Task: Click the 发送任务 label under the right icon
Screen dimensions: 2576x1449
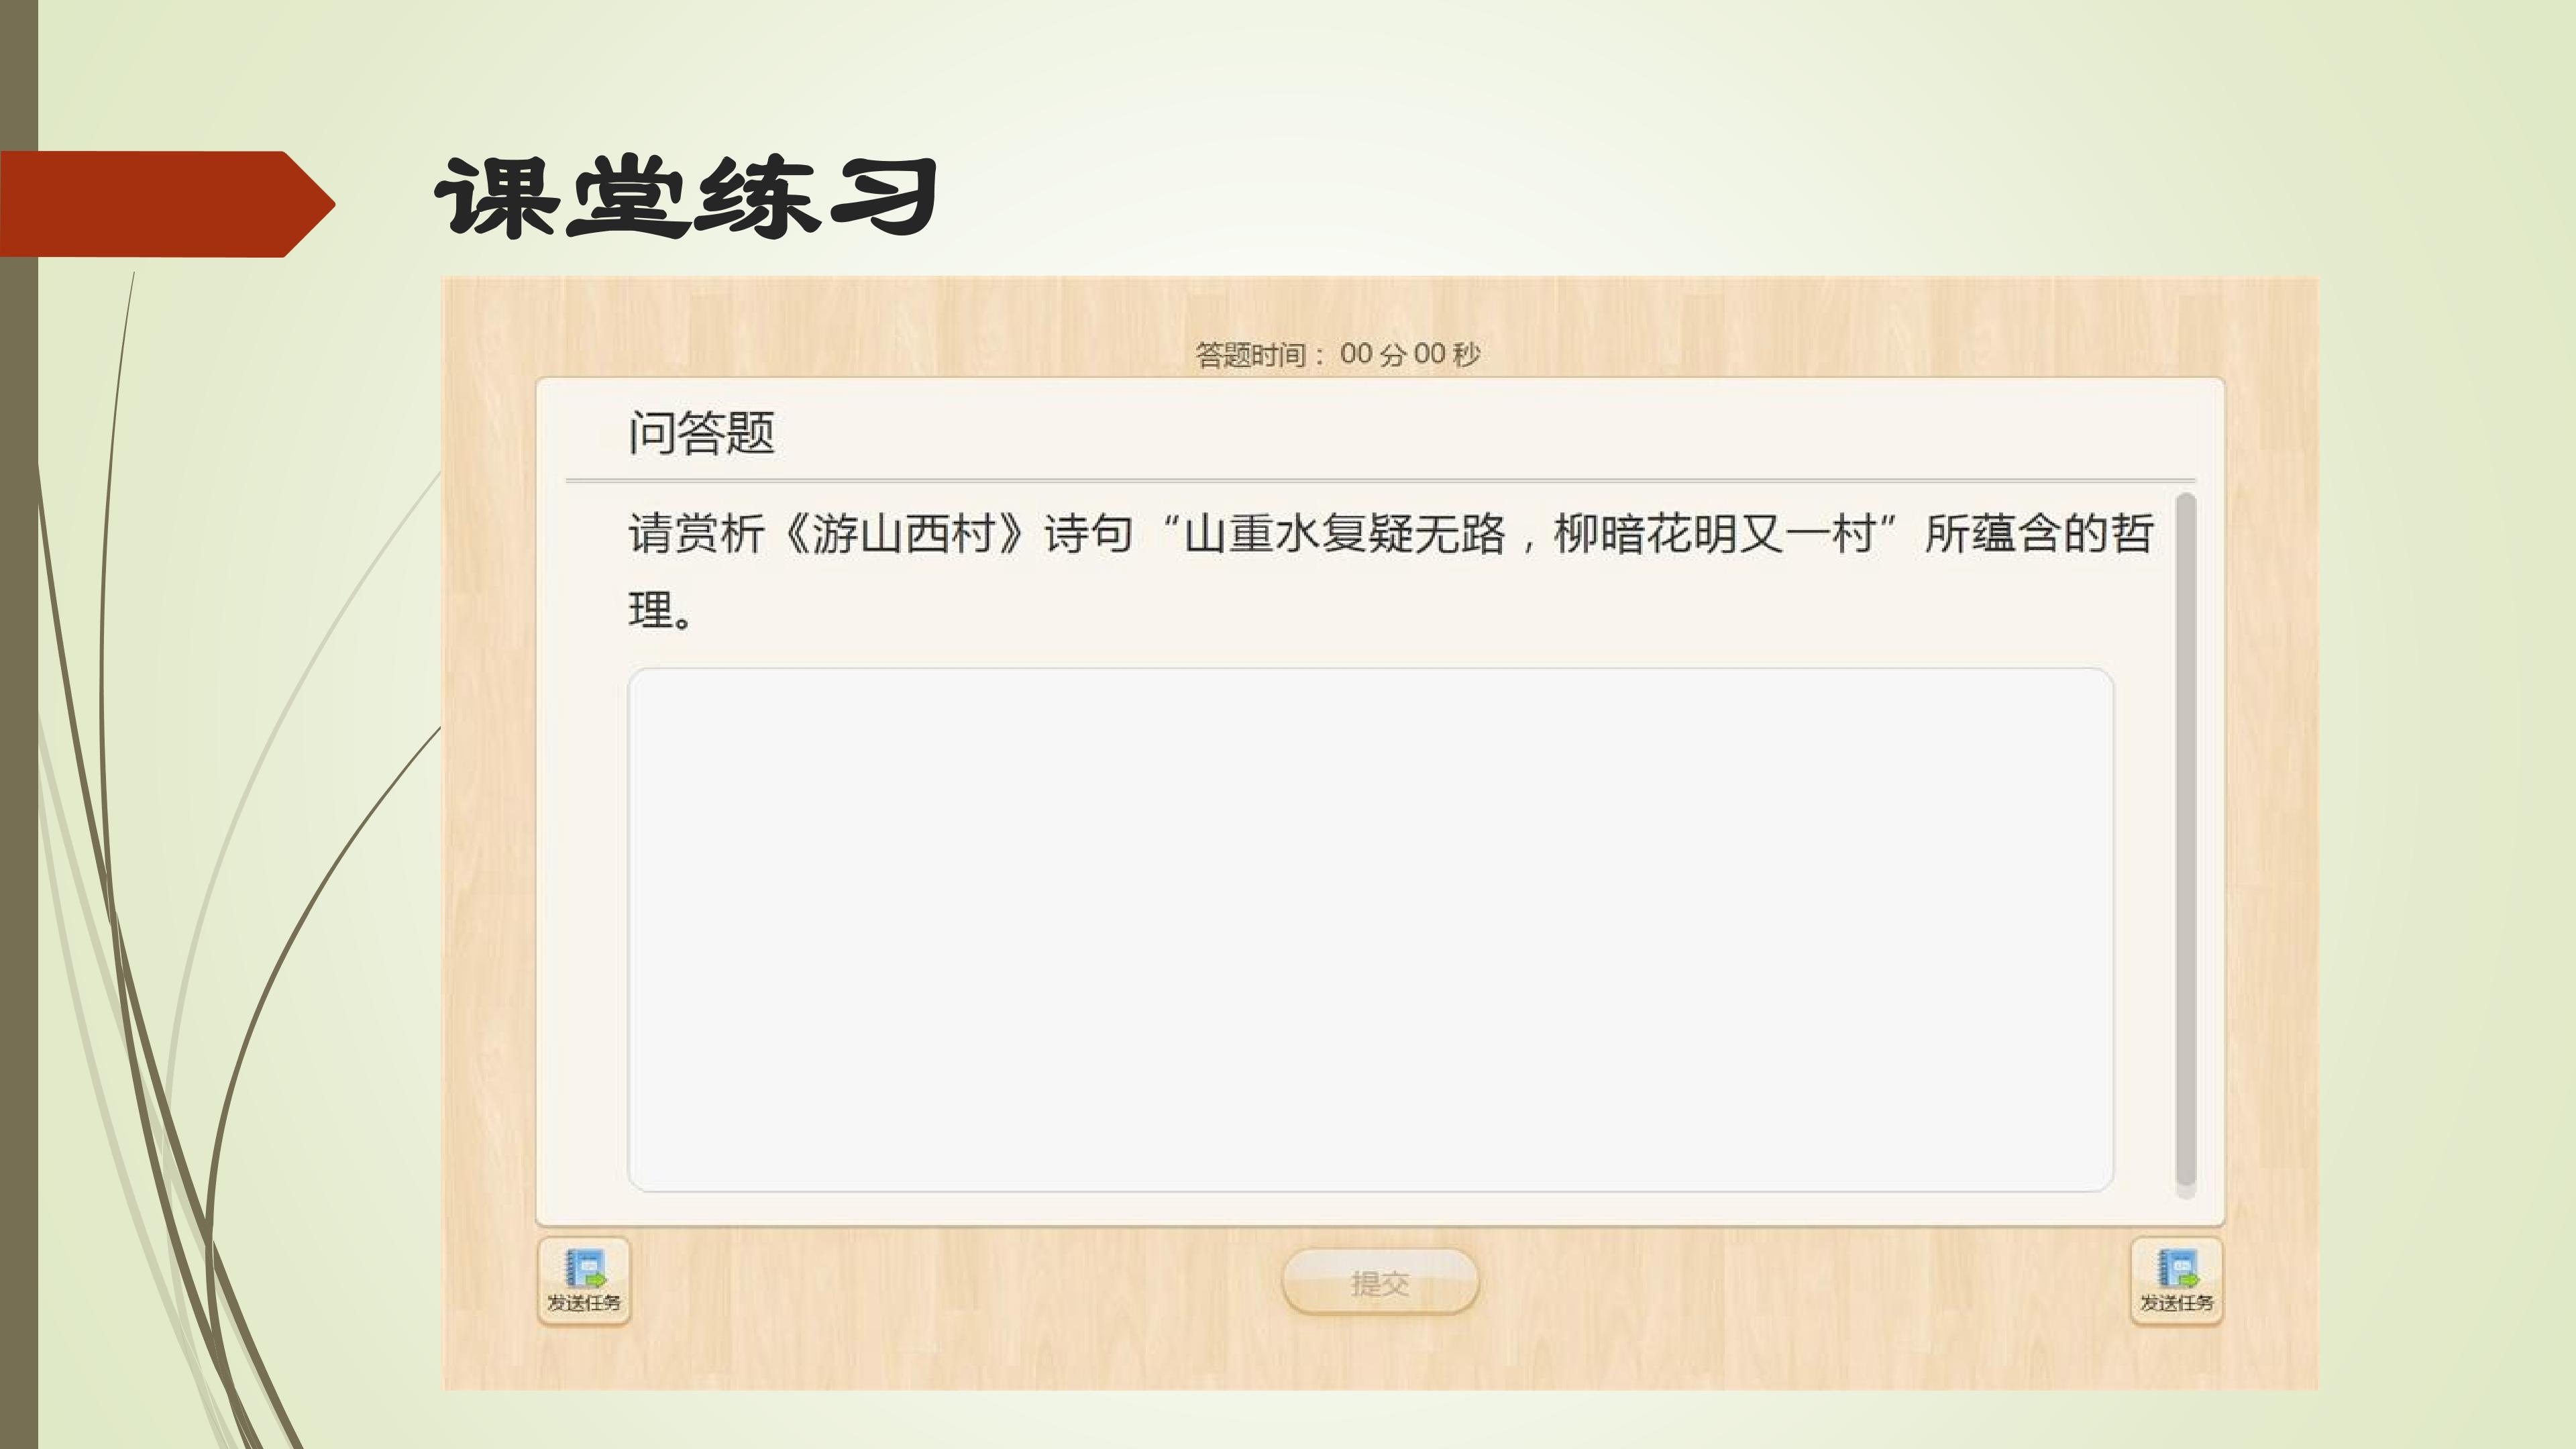Action: click(x=2177, y=1303)
